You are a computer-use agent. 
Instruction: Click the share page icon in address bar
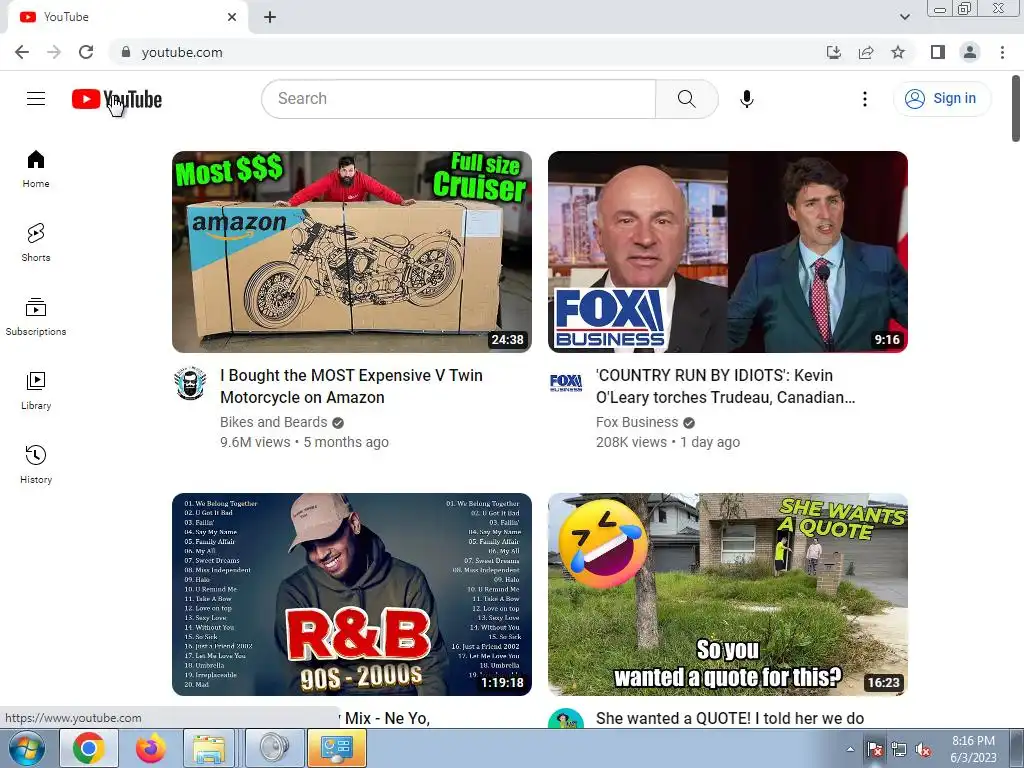pyautogui.click(x=866, y=52)
